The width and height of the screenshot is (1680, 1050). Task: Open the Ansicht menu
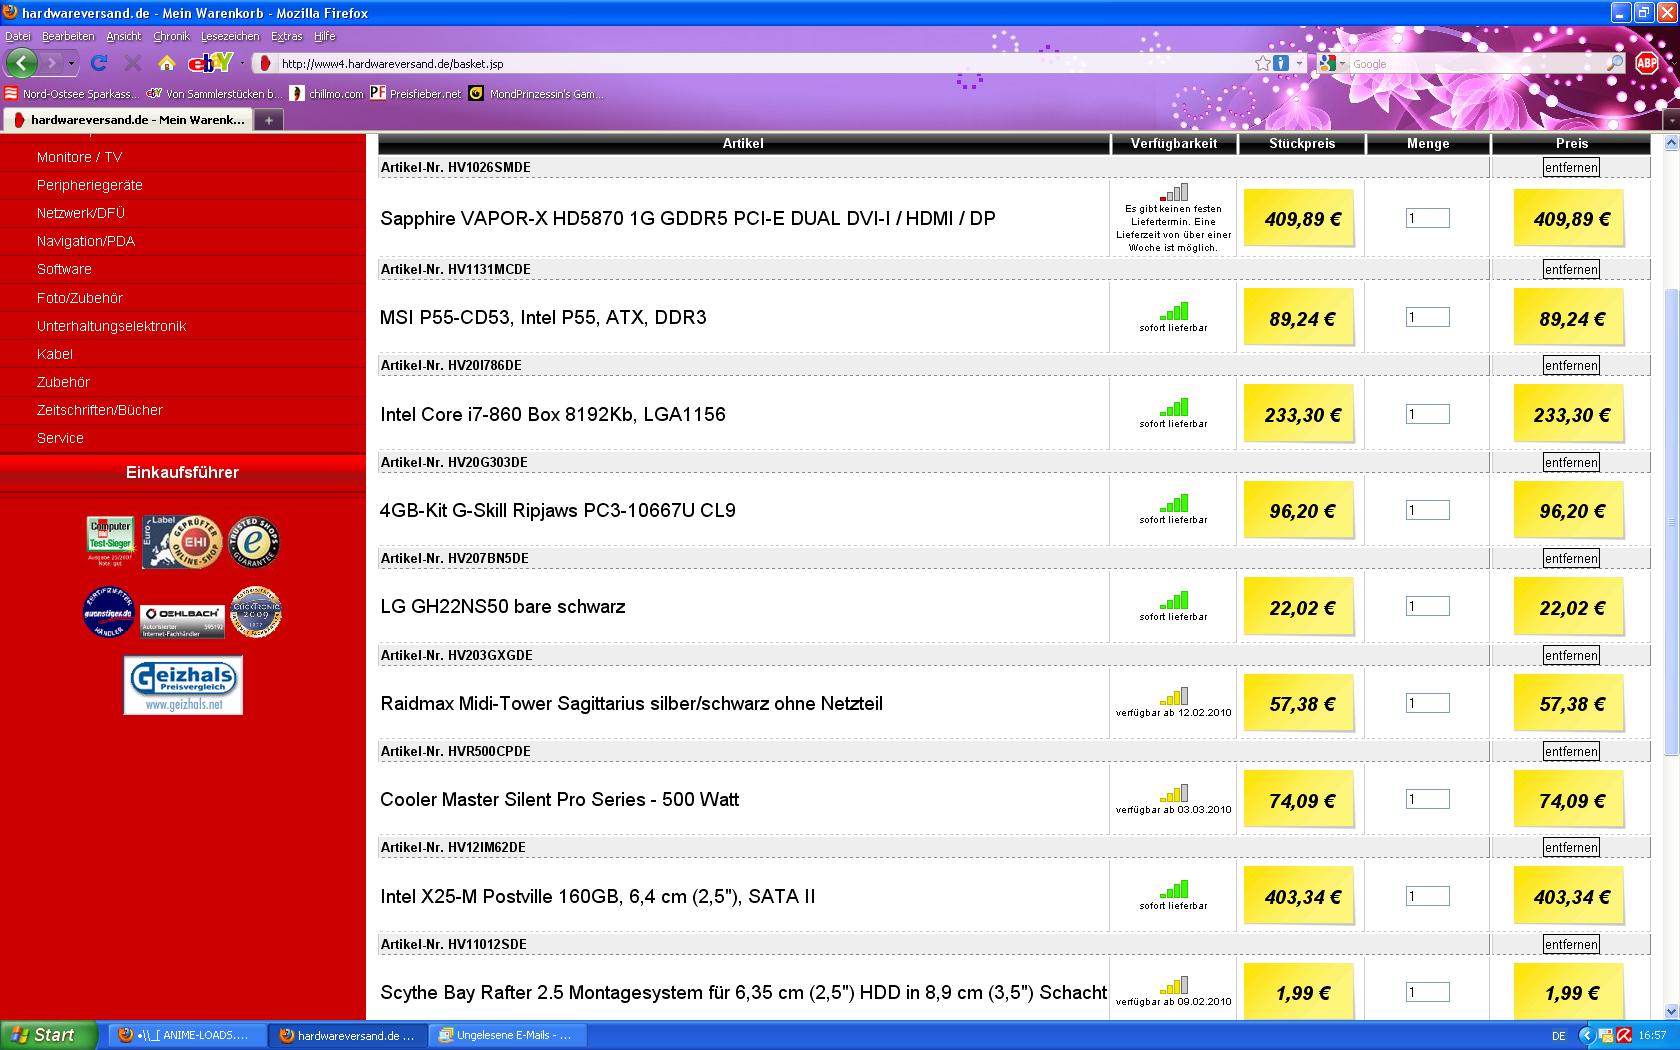point(124,36)
